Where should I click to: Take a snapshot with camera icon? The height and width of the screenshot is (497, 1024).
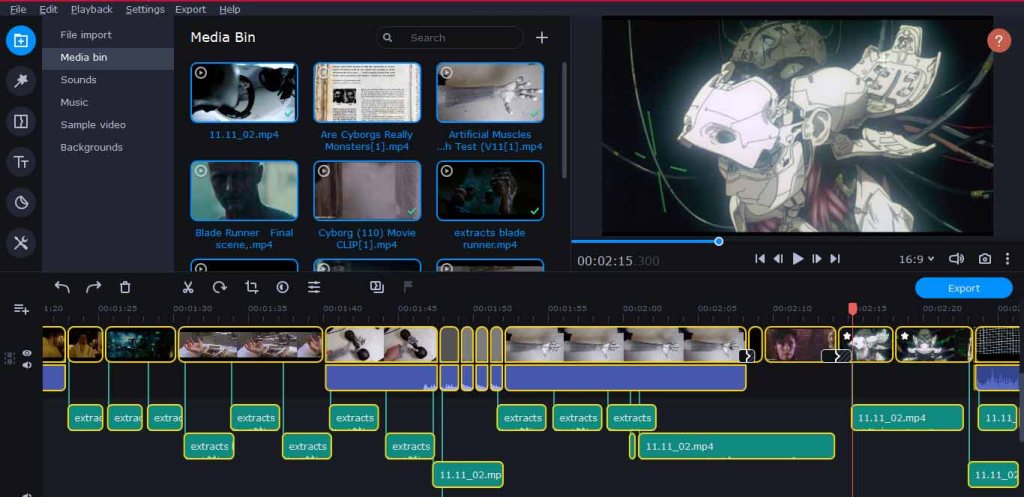pyautogui.click(x=984, y=259)
